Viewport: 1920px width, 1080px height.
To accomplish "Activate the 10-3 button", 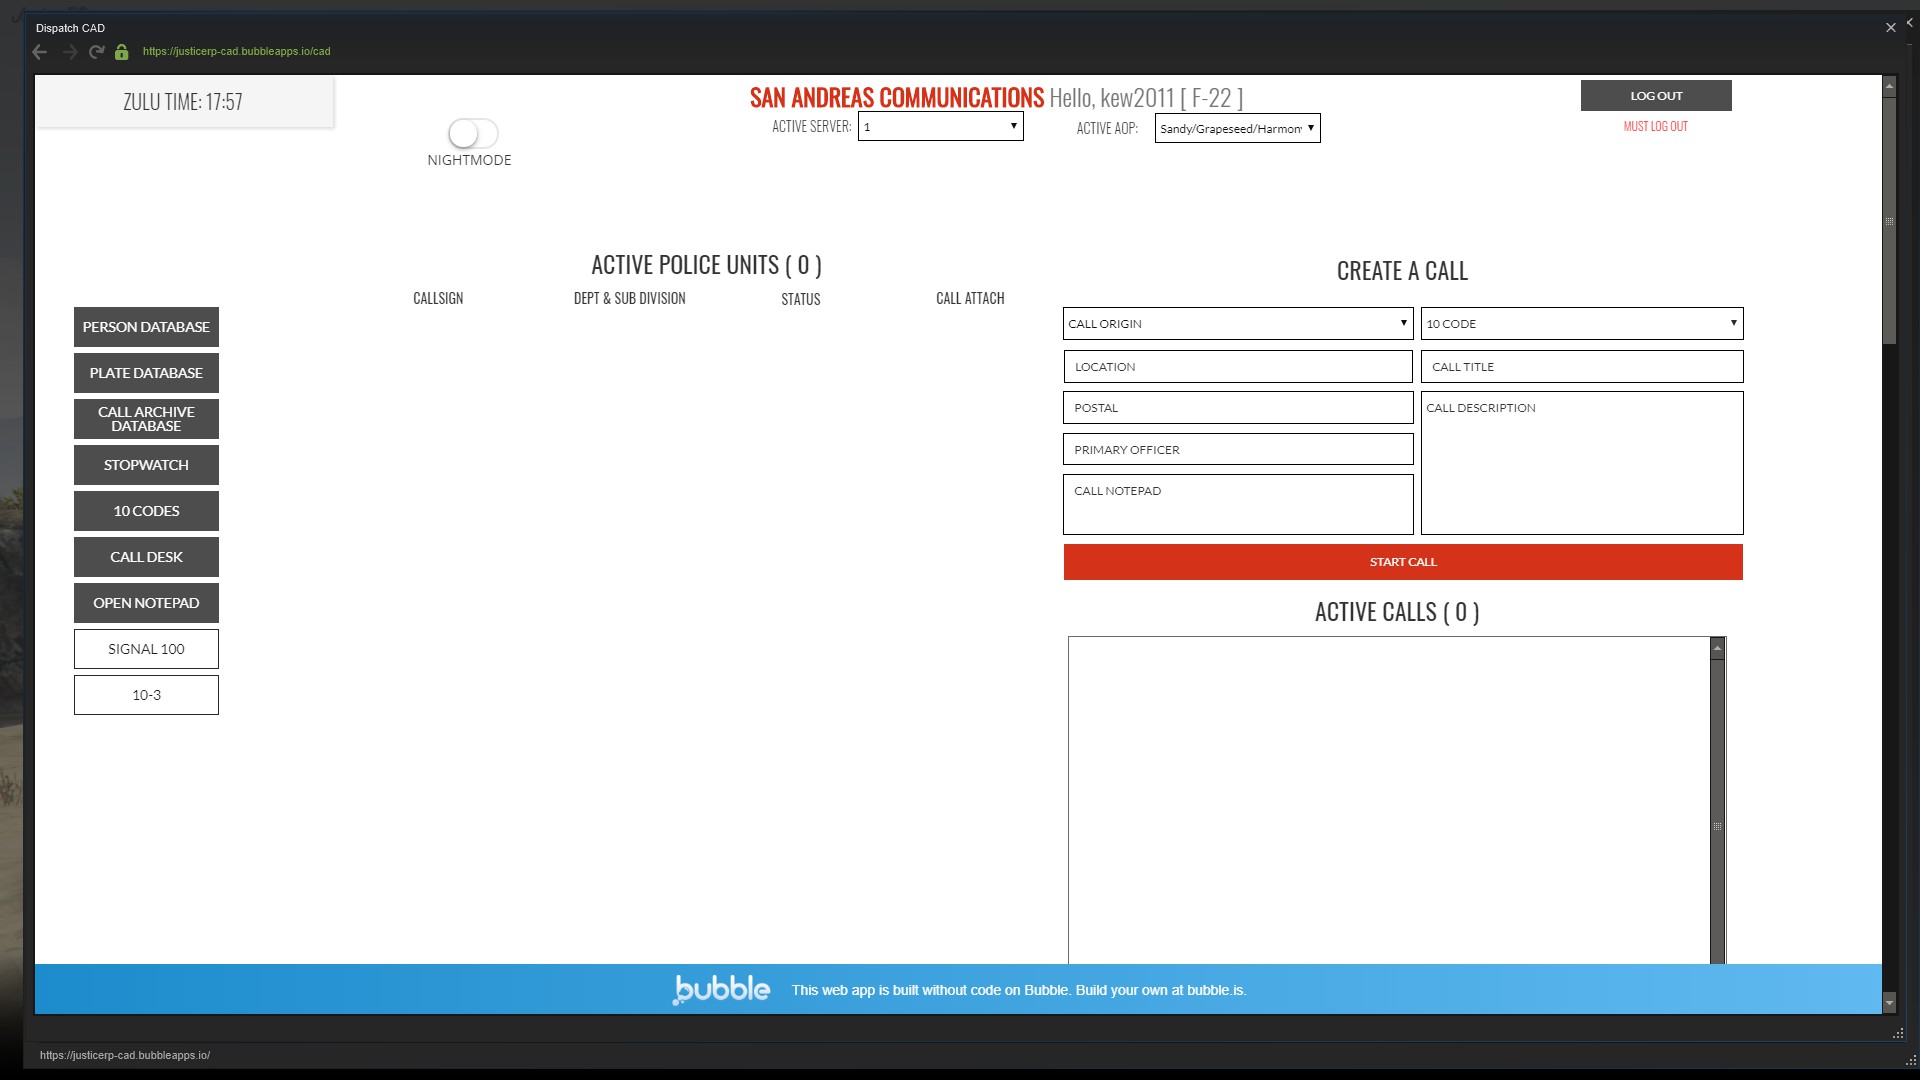I will 146,695.
